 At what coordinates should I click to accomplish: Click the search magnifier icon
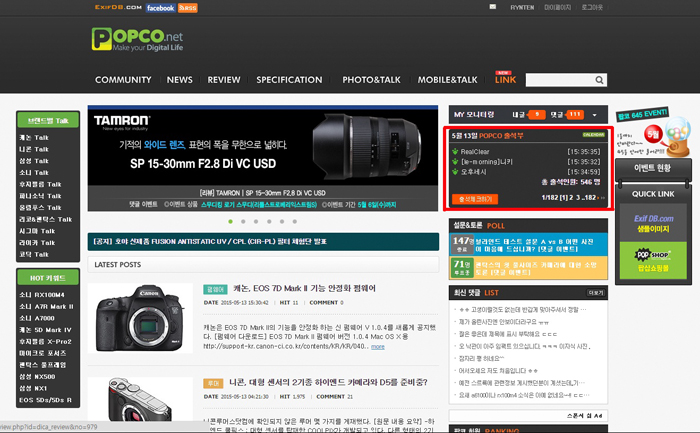(599, 80)
